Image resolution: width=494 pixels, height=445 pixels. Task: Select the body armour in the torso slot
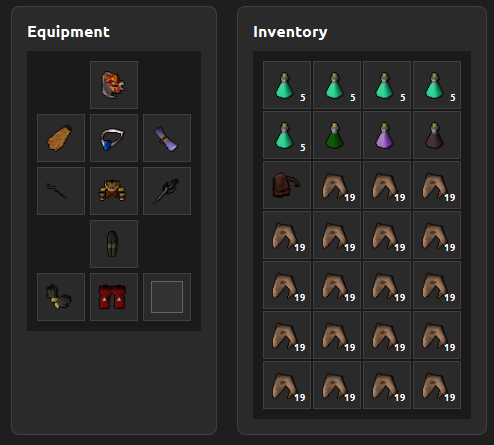pos(114,191)
